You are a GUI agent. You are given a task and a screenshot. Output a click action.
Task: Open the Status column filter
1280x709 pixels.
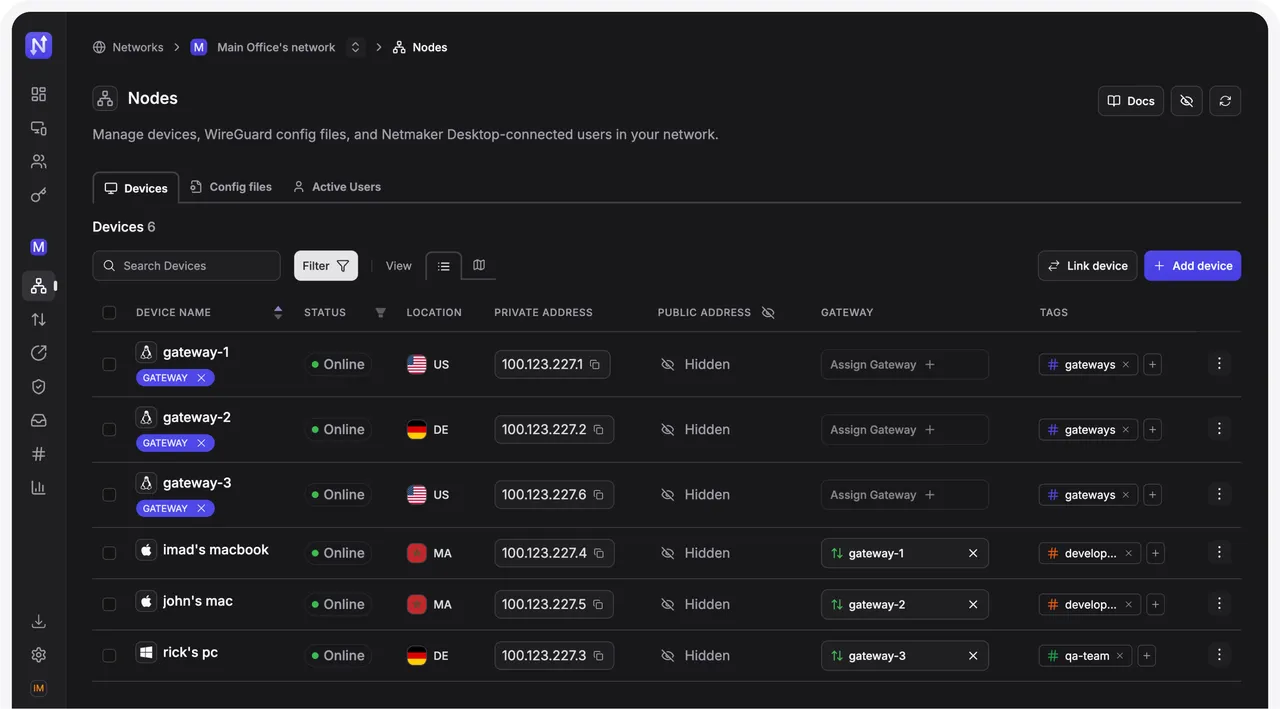coord(380,312)
